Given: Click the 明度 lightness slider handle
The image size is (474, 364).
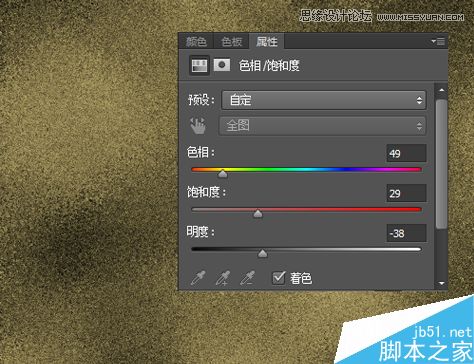Looking at the screenshot, I should click(x=263, y=254).
